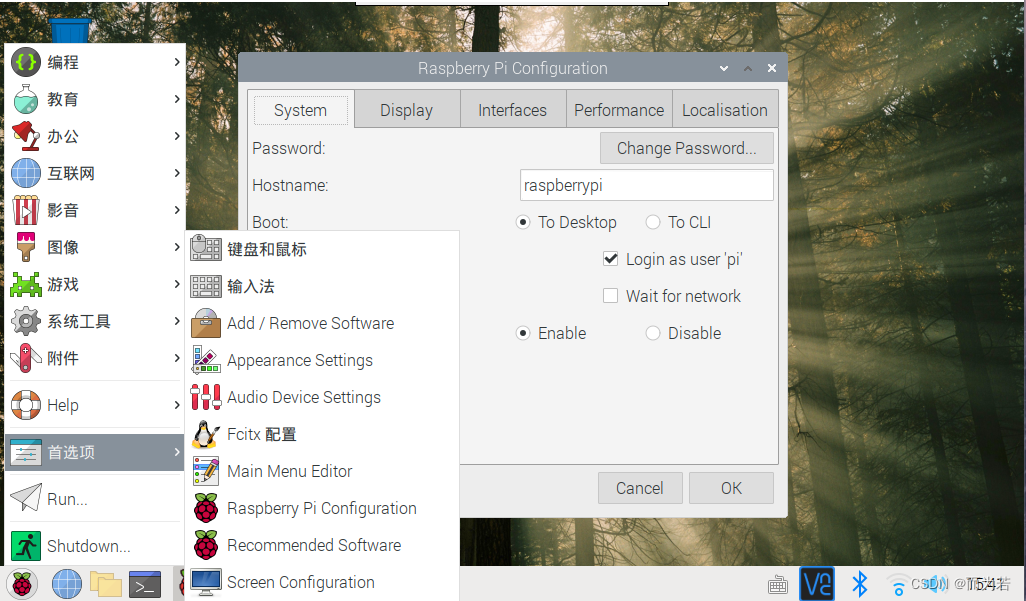Click Recommended Software raspberry icon
The image size is (1026, 601).
[x=206, y=545]
